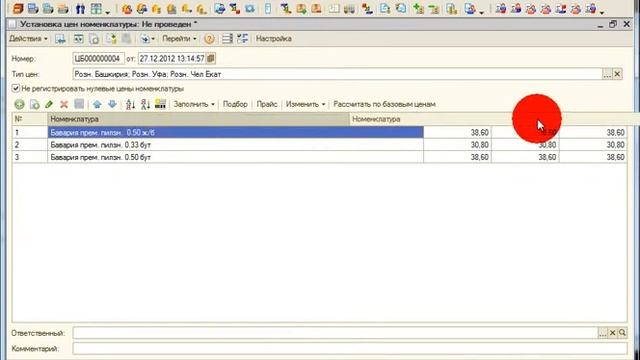
Task: Click the Прайс button
Action: (267, 104)
